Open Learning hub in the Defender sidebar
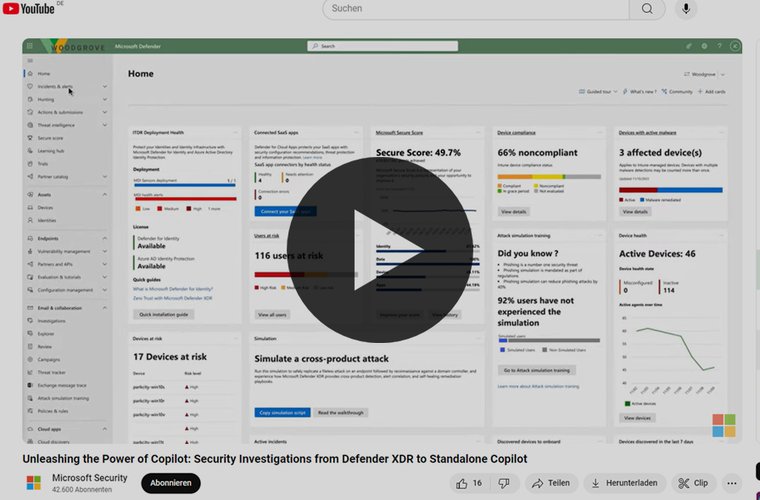760x500 pixels. point(50,151)
